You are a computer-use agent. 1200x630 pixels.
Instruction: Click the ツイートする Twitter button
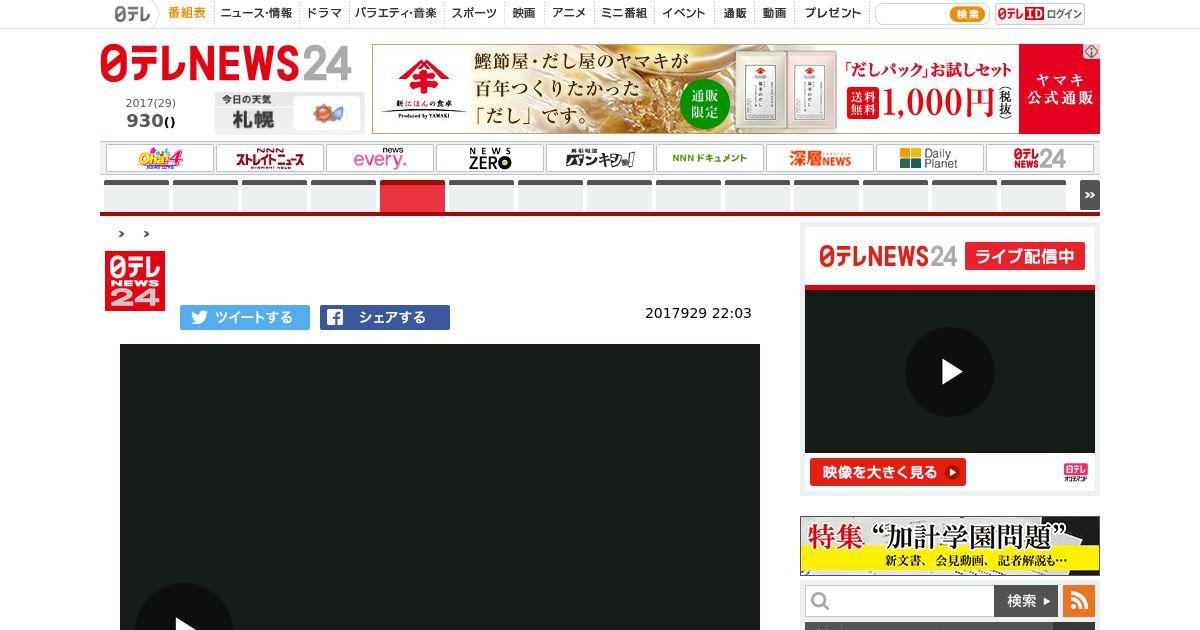click(x=245, y=317)
